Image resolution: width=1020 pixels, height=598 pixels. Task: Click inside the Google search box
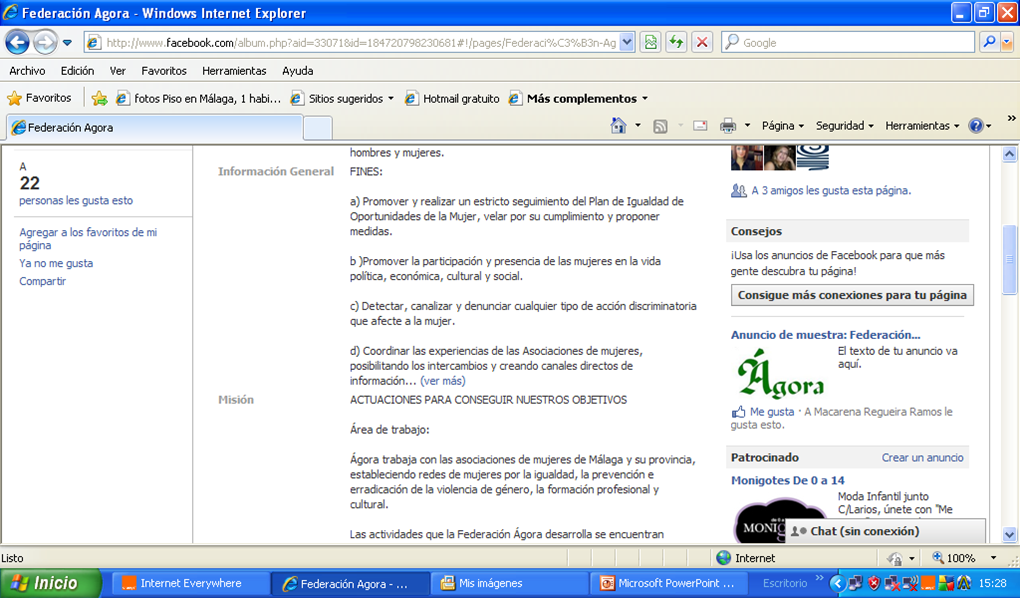[x=848, y=43]
